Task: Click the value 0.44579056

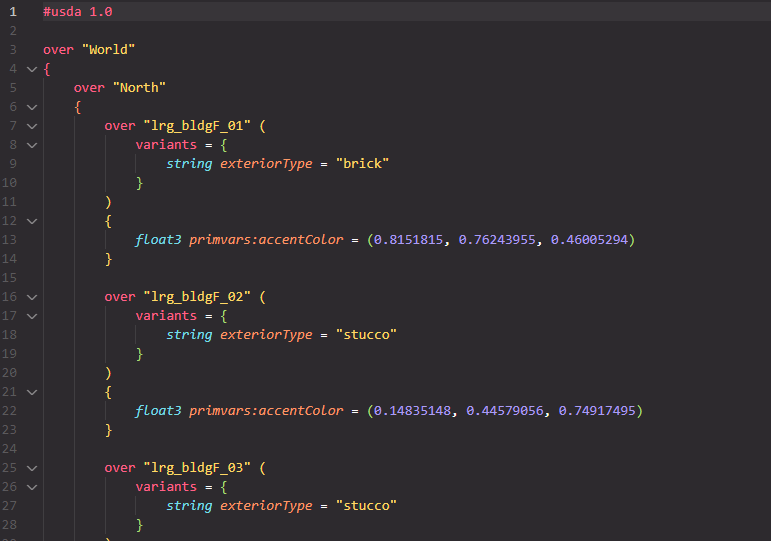Action: tap(504, 411)
